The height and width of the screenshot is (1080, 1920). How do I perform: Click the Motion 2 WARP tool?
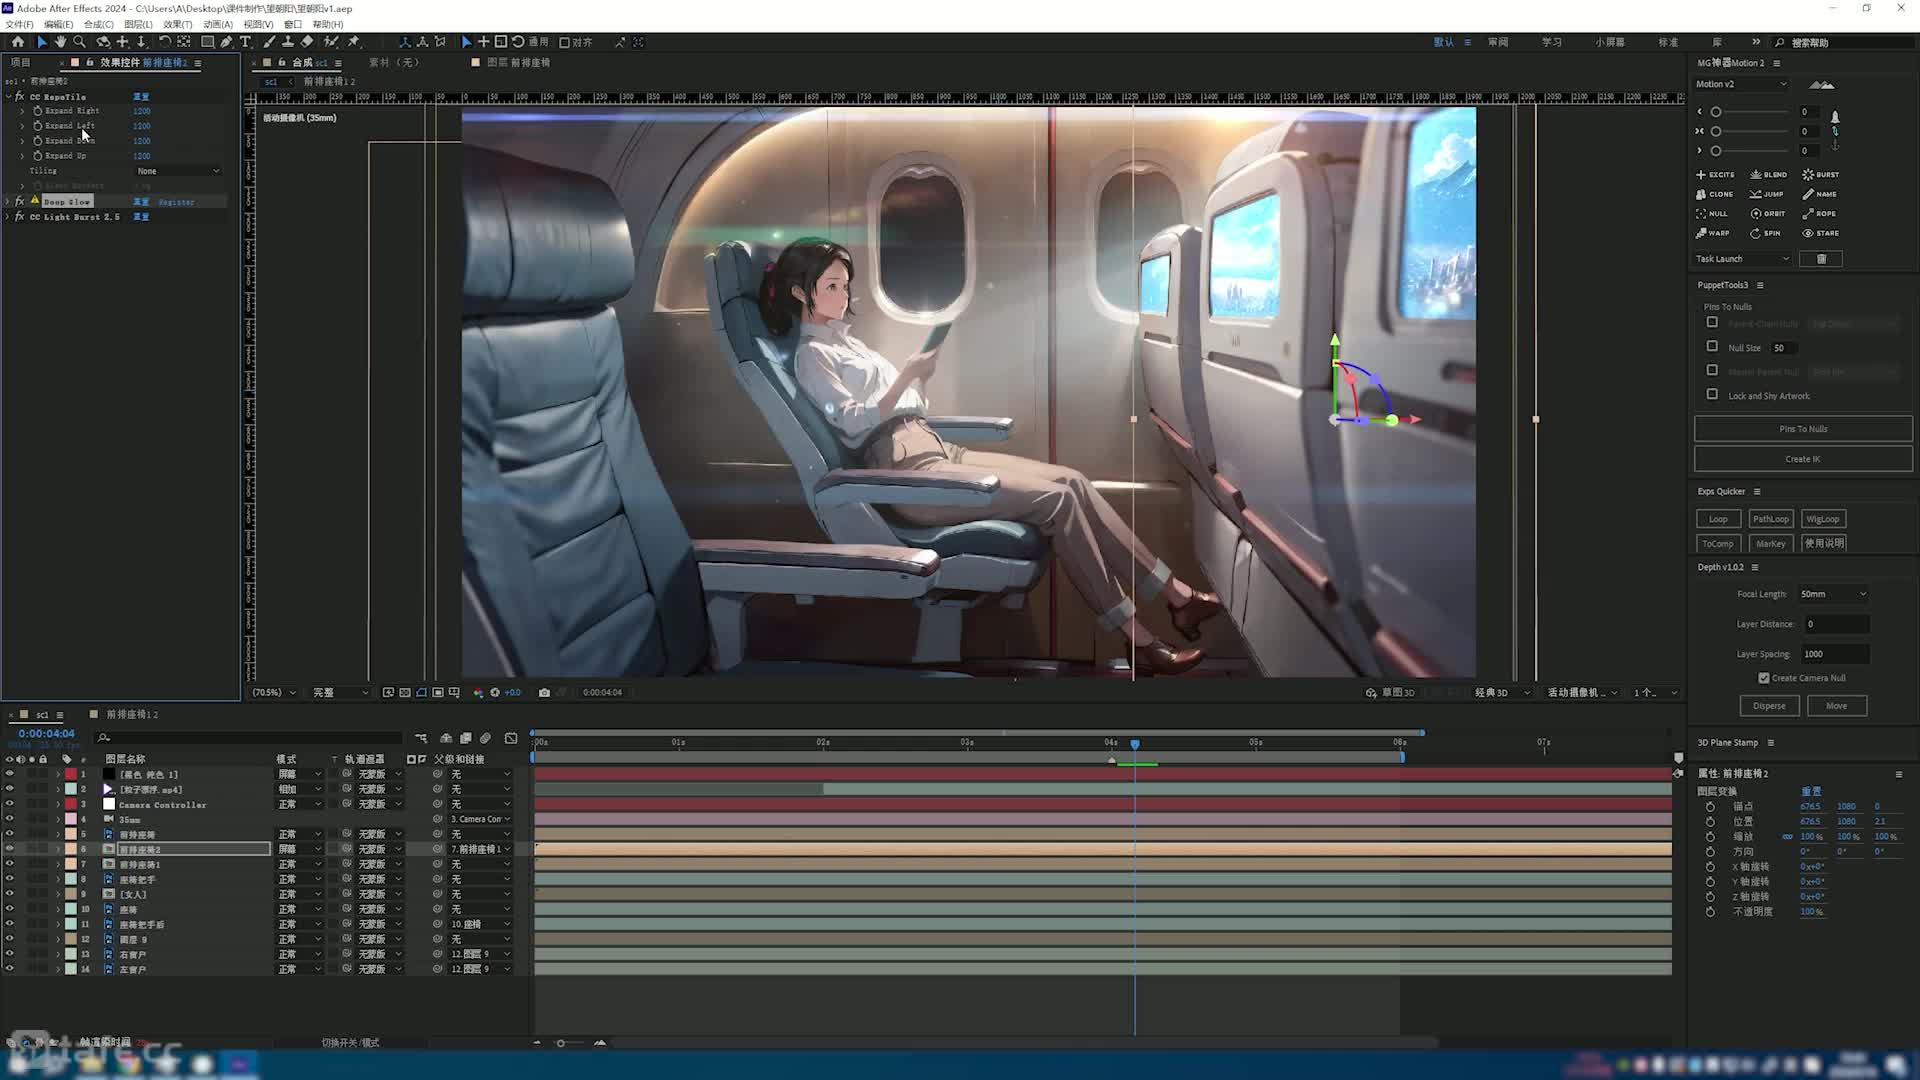pyautogui.click(x=1713, y=233)
